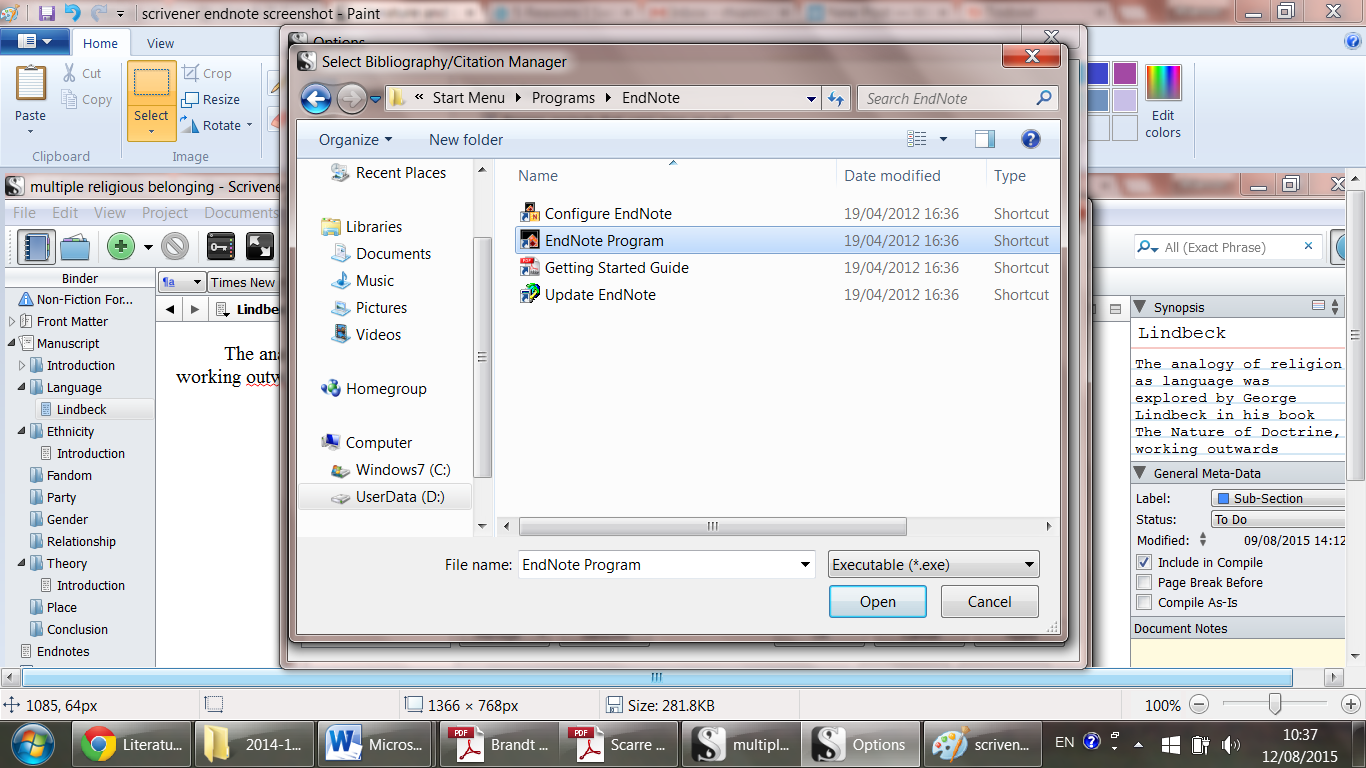Open the Project menu in Scrivener
Image resolution: width=1366 pixels, height=768 pixels.
click(x=165, y=212)
